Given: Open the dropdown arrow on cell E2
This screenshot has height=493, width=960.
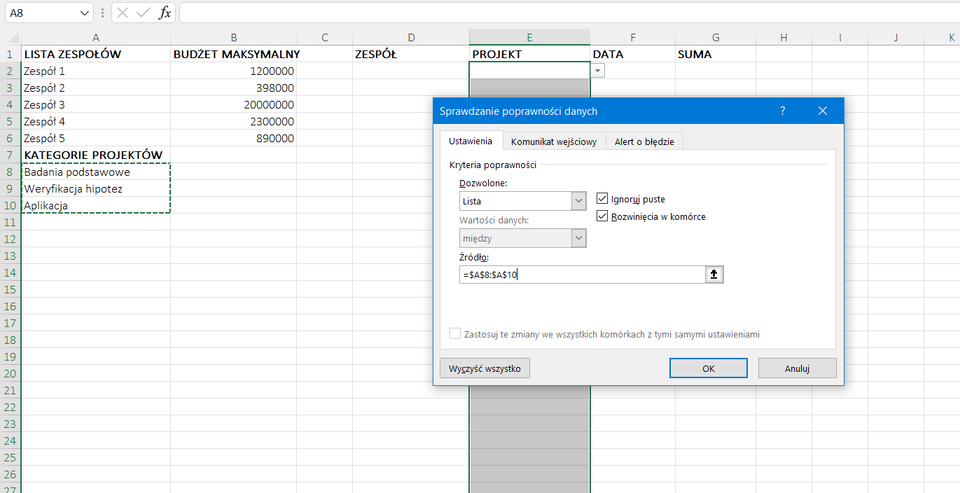Looking at the screenshot, I should click(598, 71).
